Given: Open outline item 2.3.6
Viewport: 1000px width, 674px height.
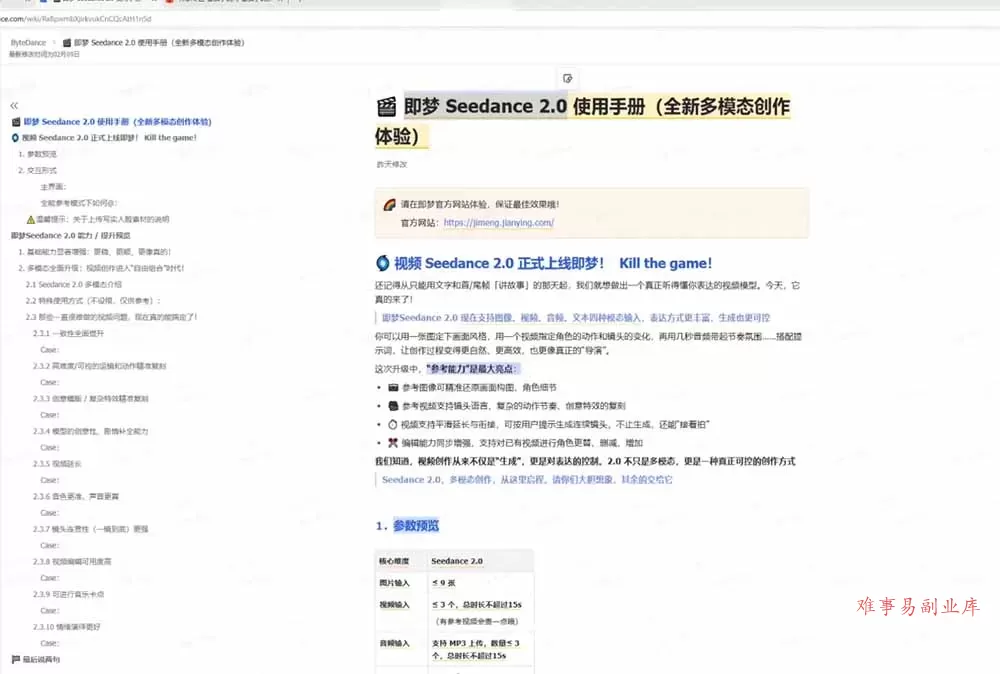Looking at the screenshot, I should click(76, 496).
